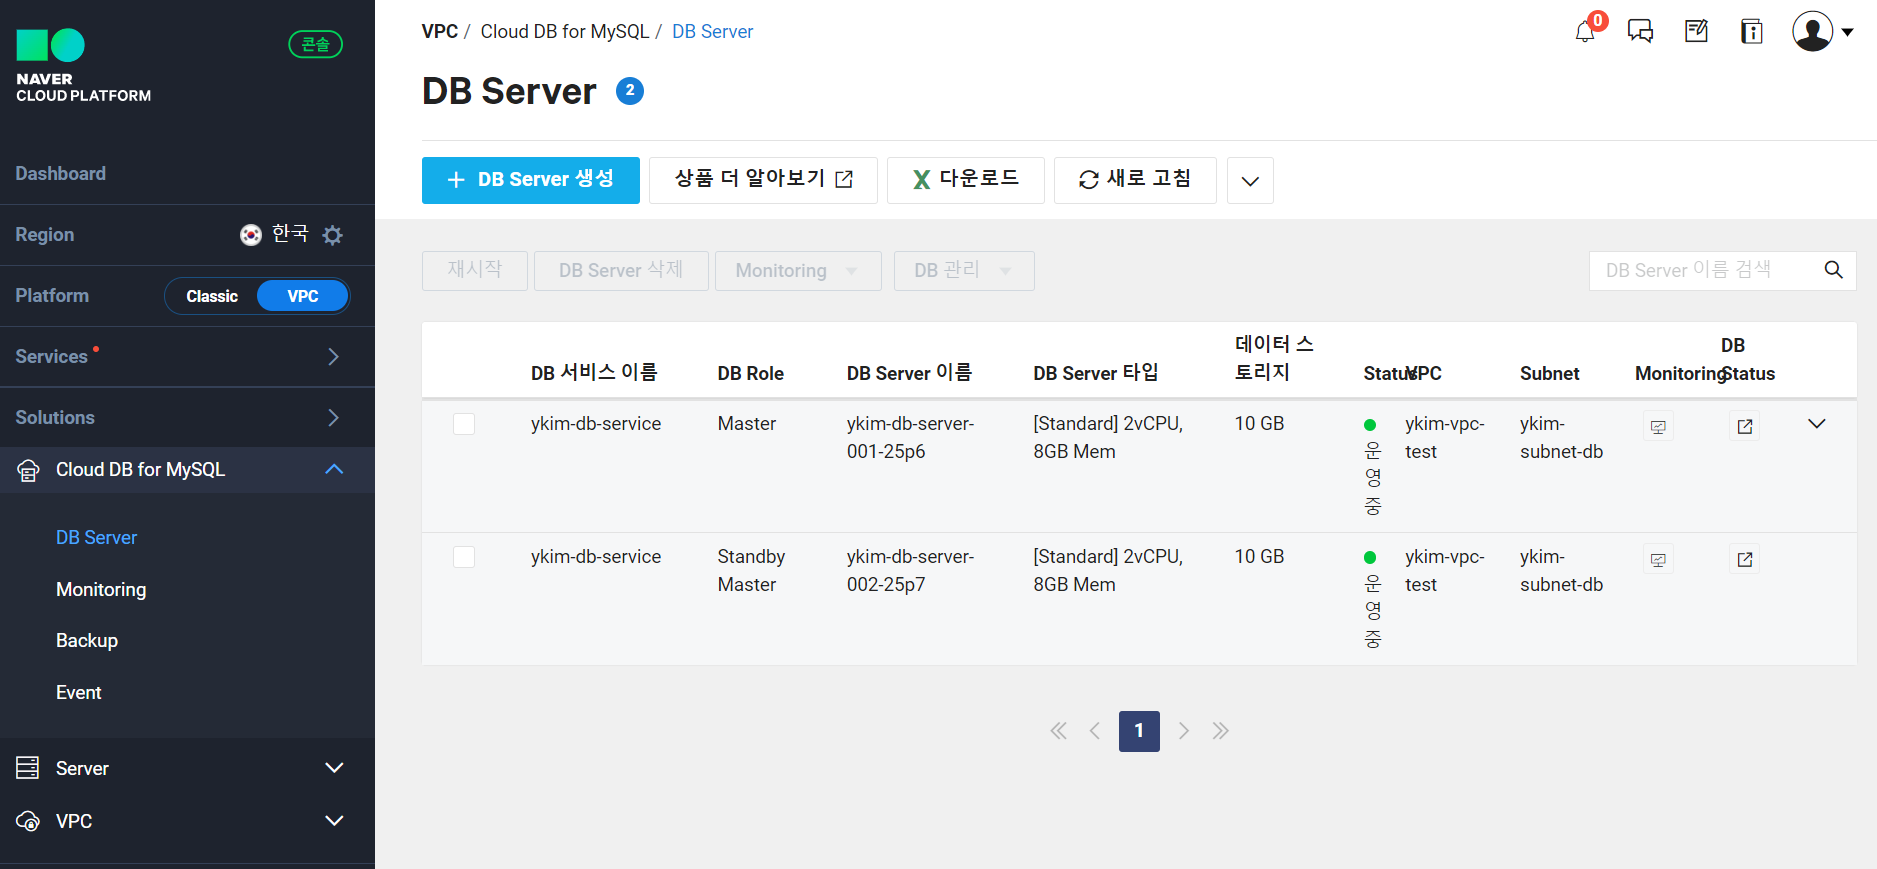Click the VPC cloud sidebar icon
The height and width of the screenshot is (869, 1877).
tap(28, 821)
